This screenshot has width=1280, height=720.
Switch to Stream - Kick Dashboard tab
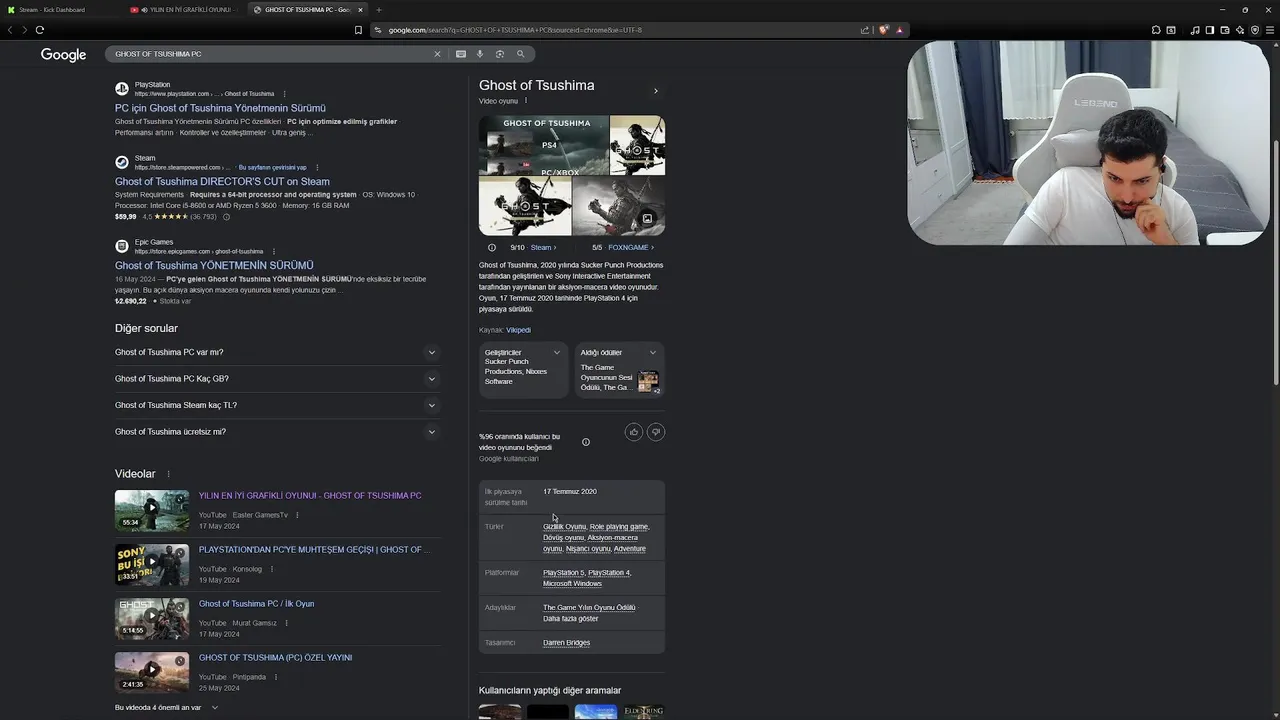[60, 10]
